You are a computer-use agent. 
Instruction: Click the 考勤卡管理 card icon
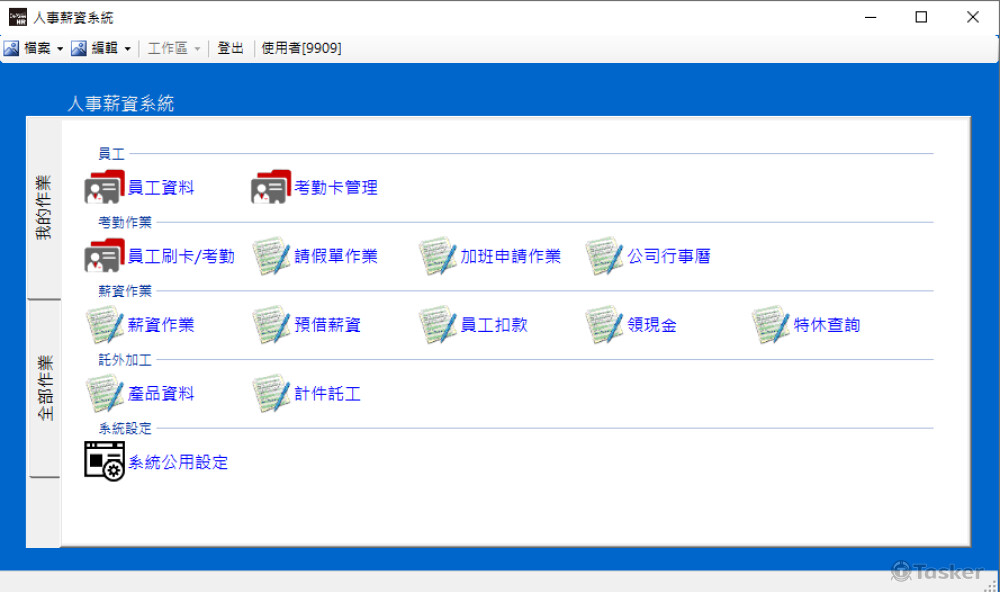tap(270, 187)
